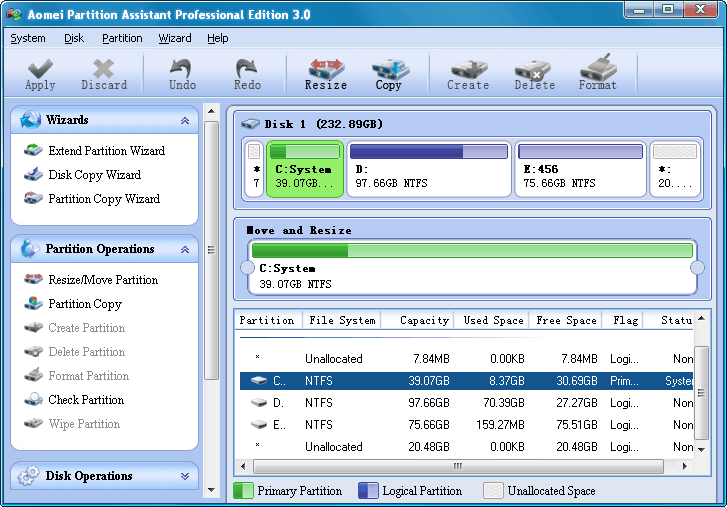The image size is (727, 507).
Task: Choose Partition Copy operation text
Action: (85, 304)
